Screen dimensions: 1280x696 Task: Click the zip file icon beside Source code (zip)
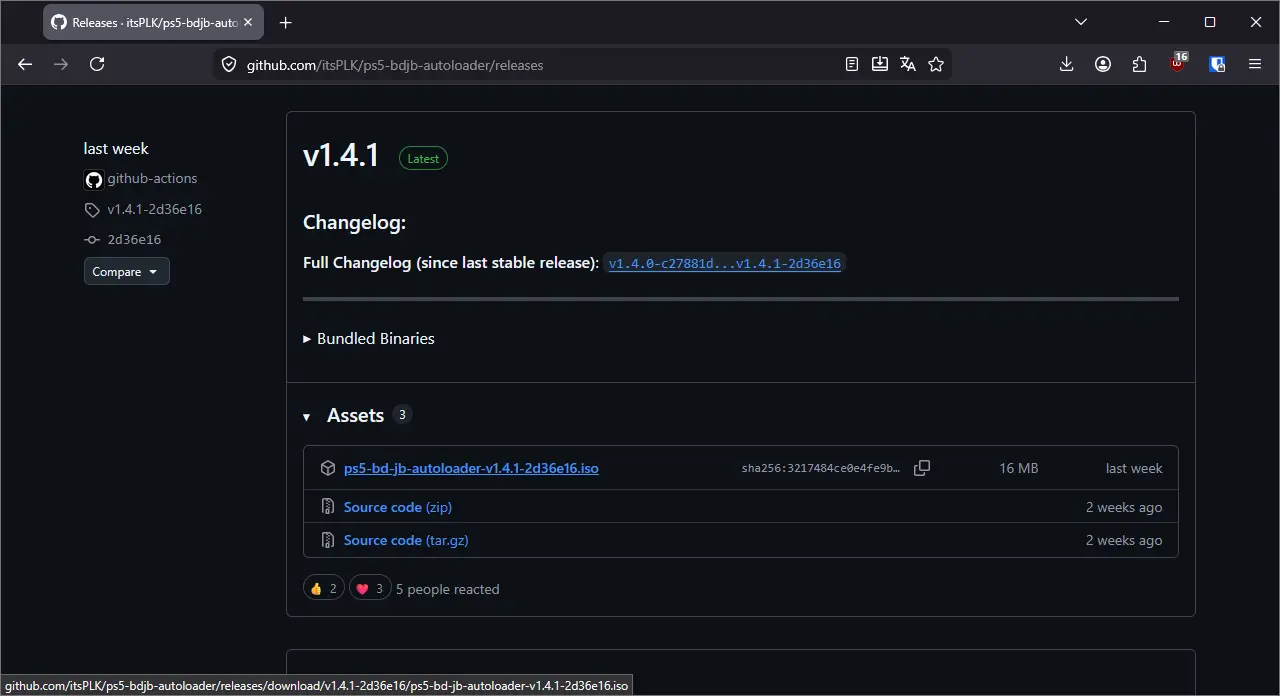click(327, 507)
